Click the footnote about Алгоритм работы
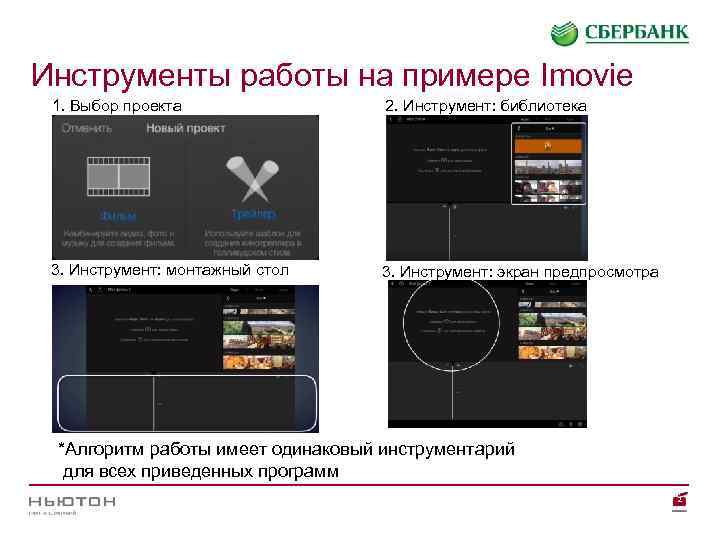Viewport: 720px width, 540px height. [x=287, y=460]
